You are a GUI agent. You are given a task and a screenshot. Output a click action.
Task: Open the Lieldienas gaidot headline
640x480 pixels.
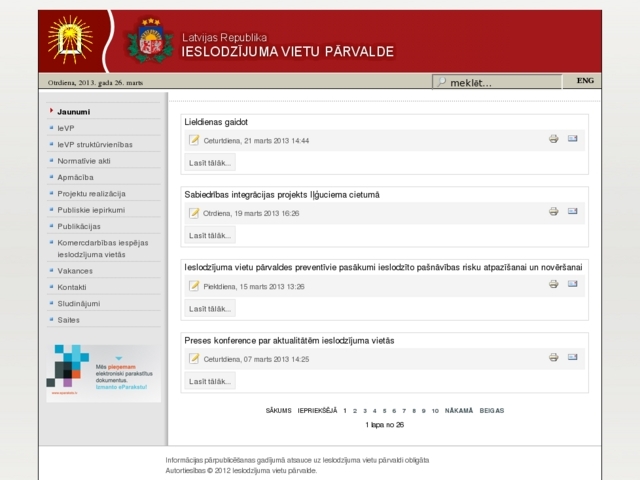tap(216, 122)
